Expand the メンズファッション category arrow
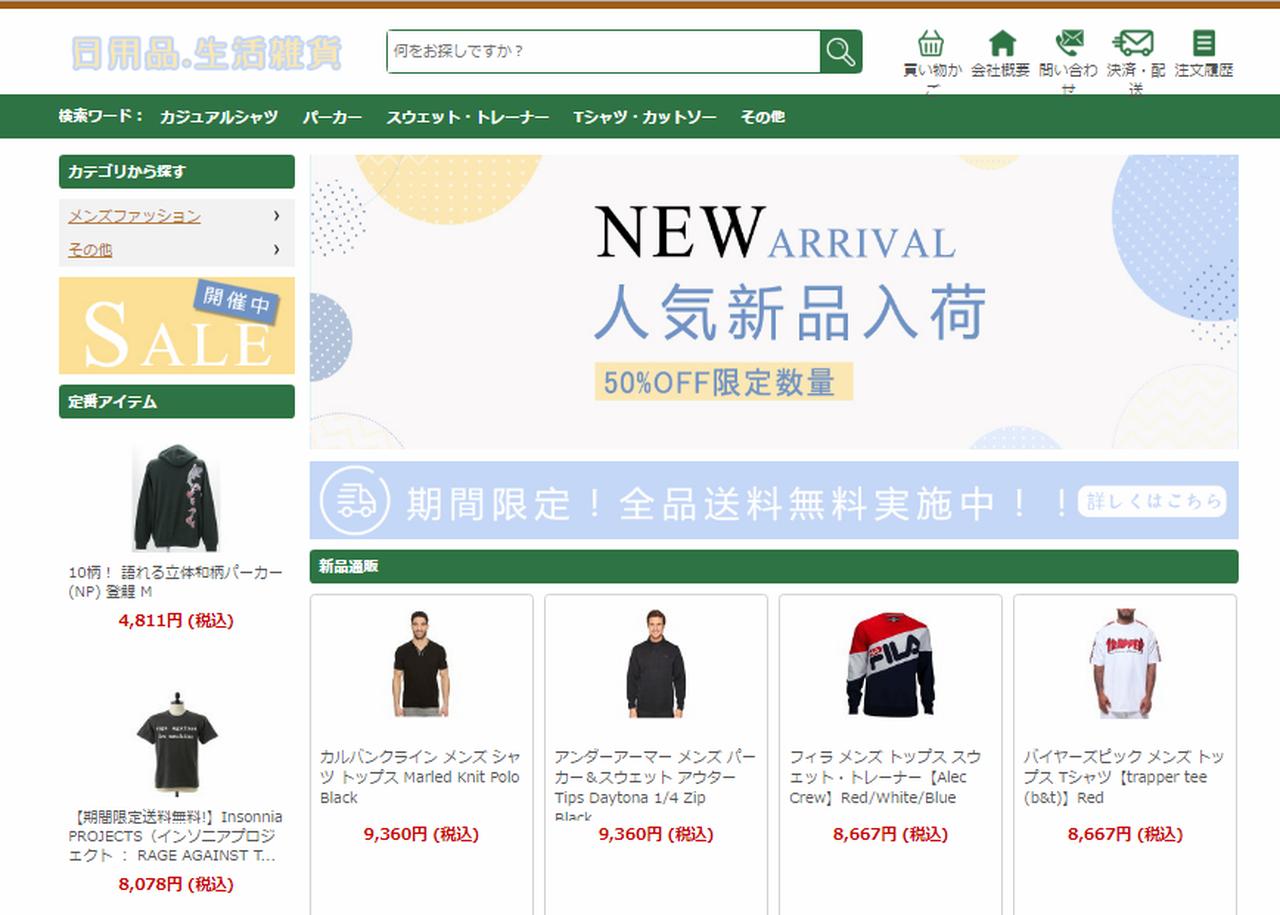This screenshot has width=1280, height=915. click(x=277, y=216)
